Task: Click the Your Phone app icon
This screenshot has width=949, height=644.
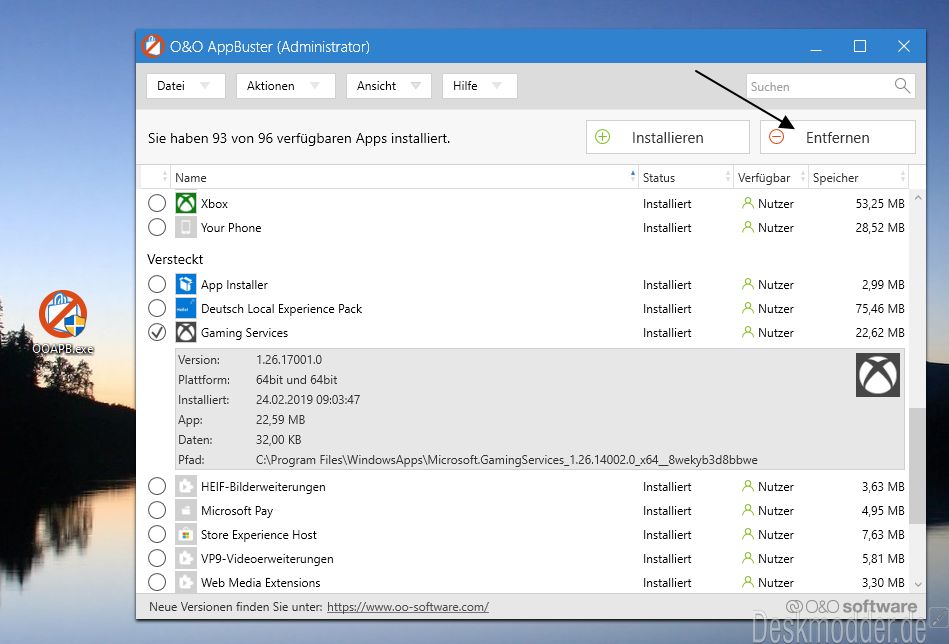Action: pyautogui.click(x=186, y=227)
